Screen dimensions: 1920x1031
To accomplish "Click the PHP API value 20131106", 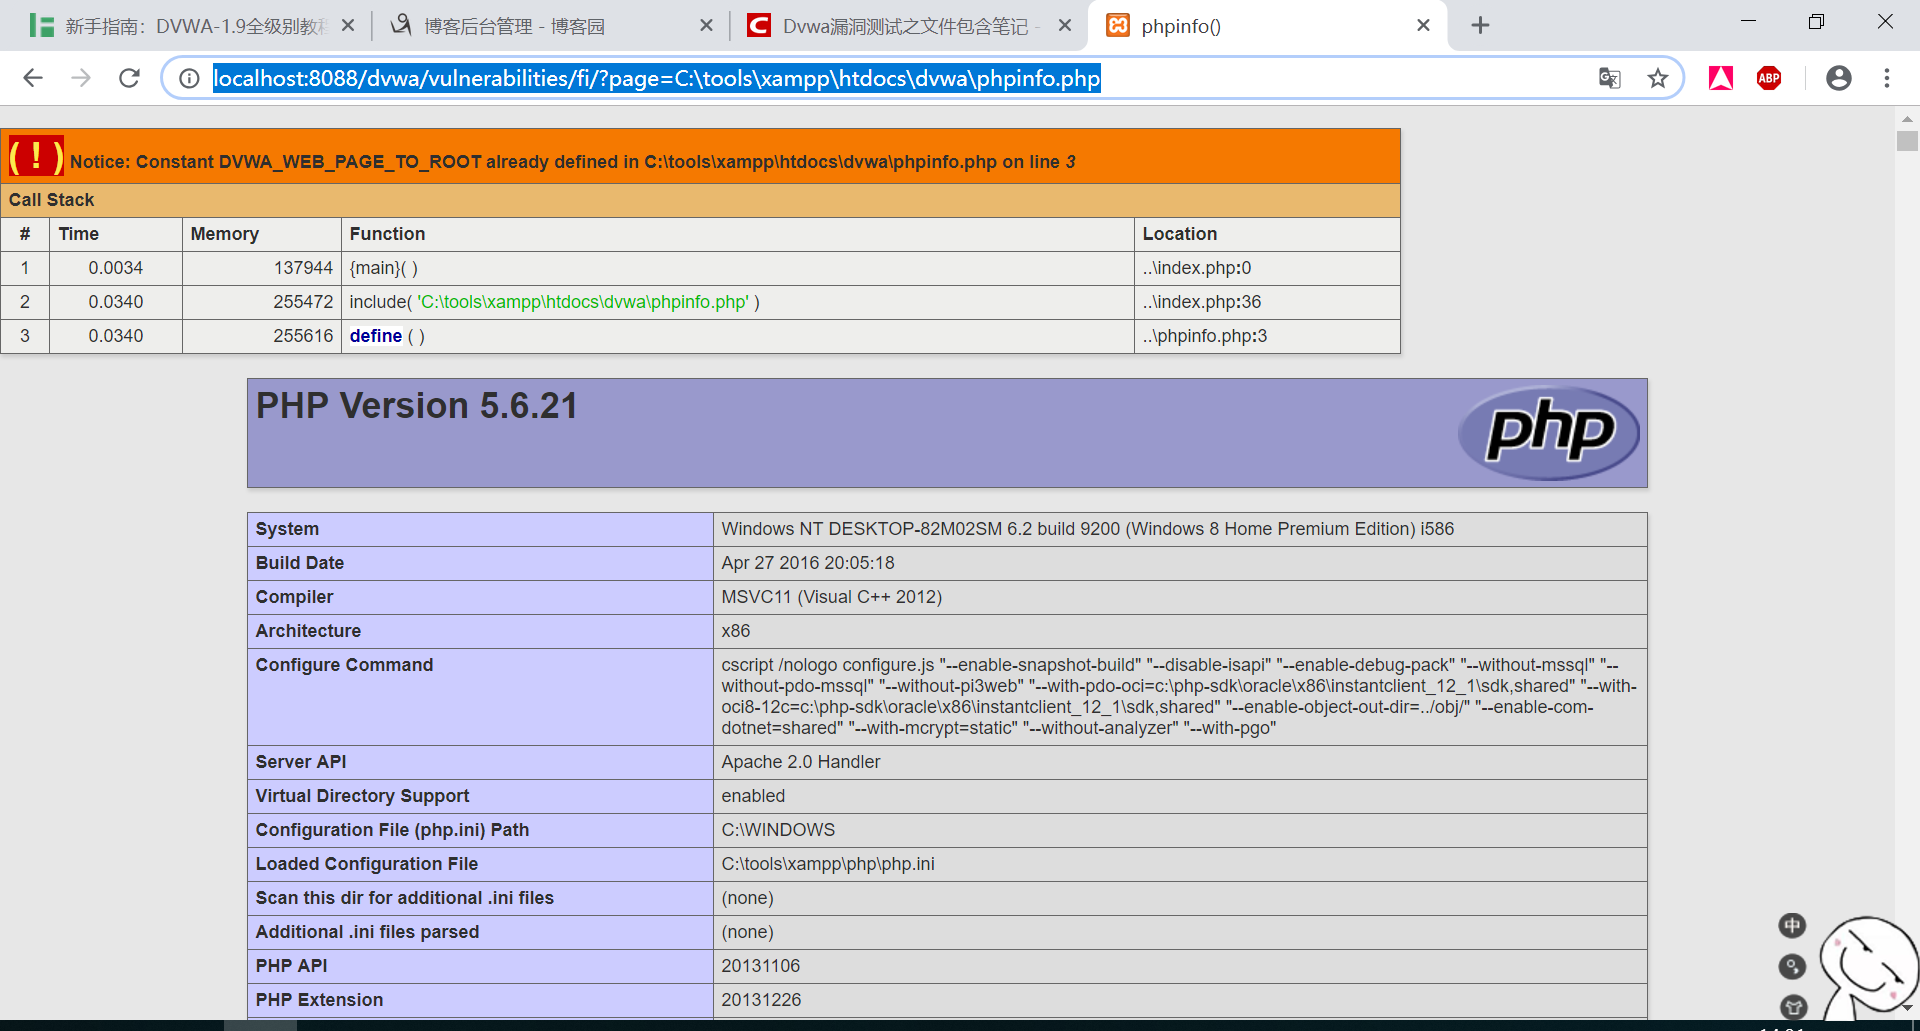I will (x=761, y=966).
